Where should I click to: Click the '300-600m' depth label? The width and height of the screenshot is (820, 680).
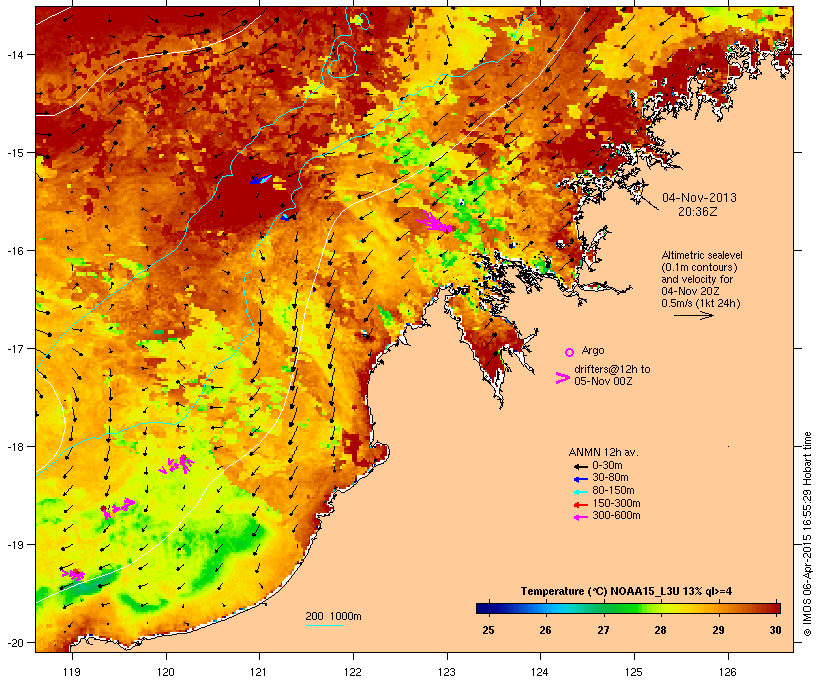tap(616, 516)
